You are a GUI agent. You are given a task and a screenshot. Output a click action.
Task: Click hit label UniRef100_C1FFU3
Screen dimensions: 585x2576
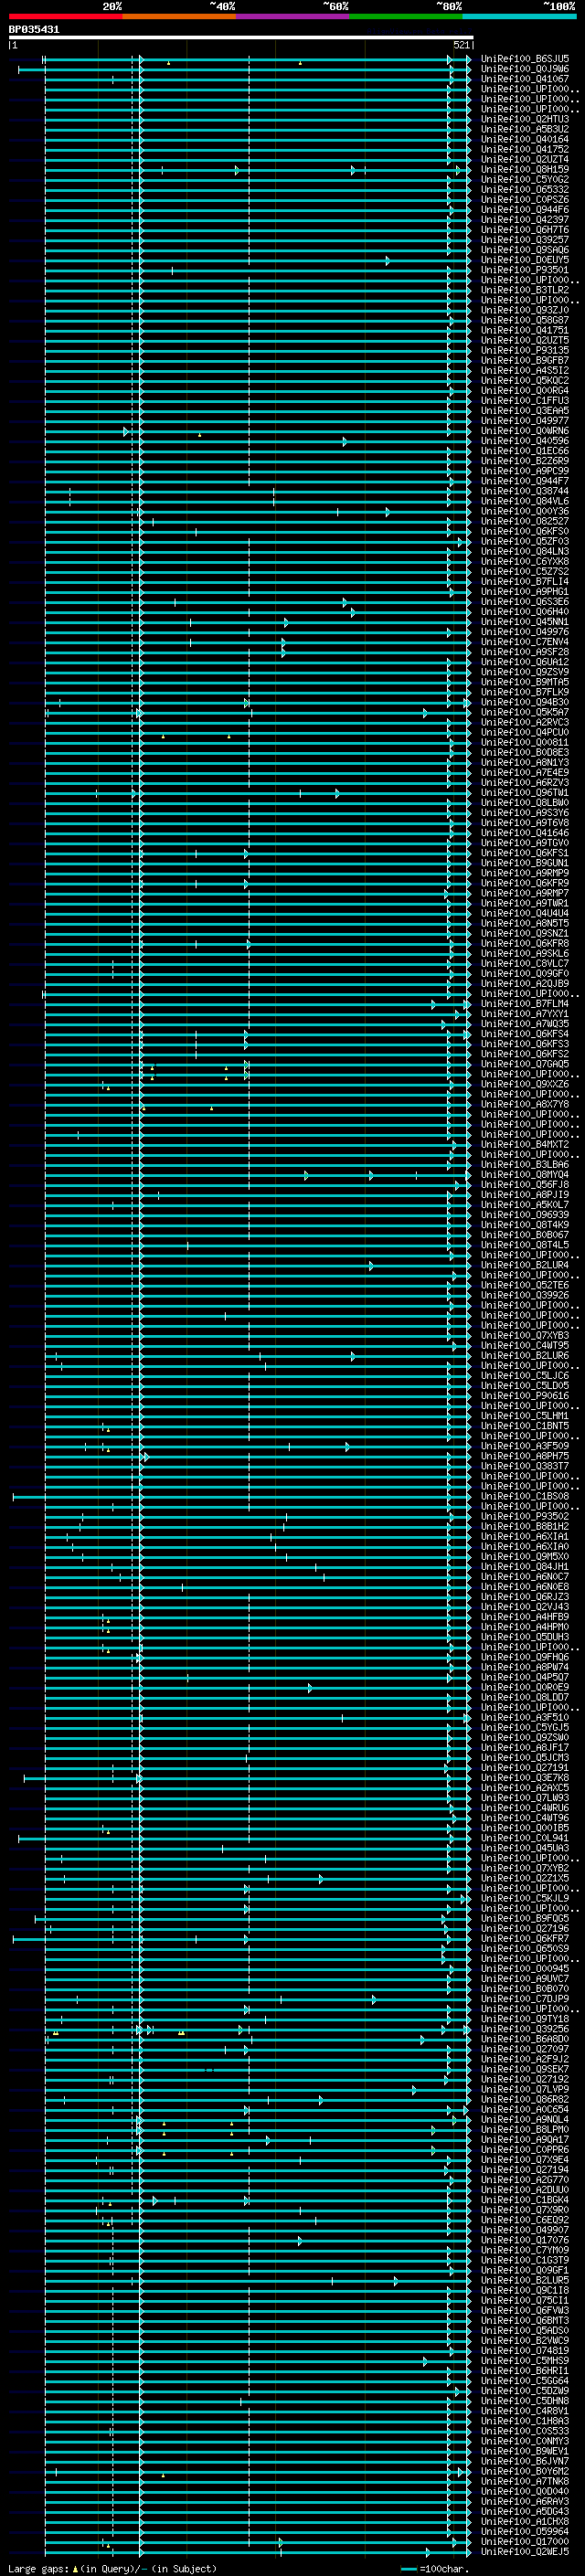click(x=525, y=401)
